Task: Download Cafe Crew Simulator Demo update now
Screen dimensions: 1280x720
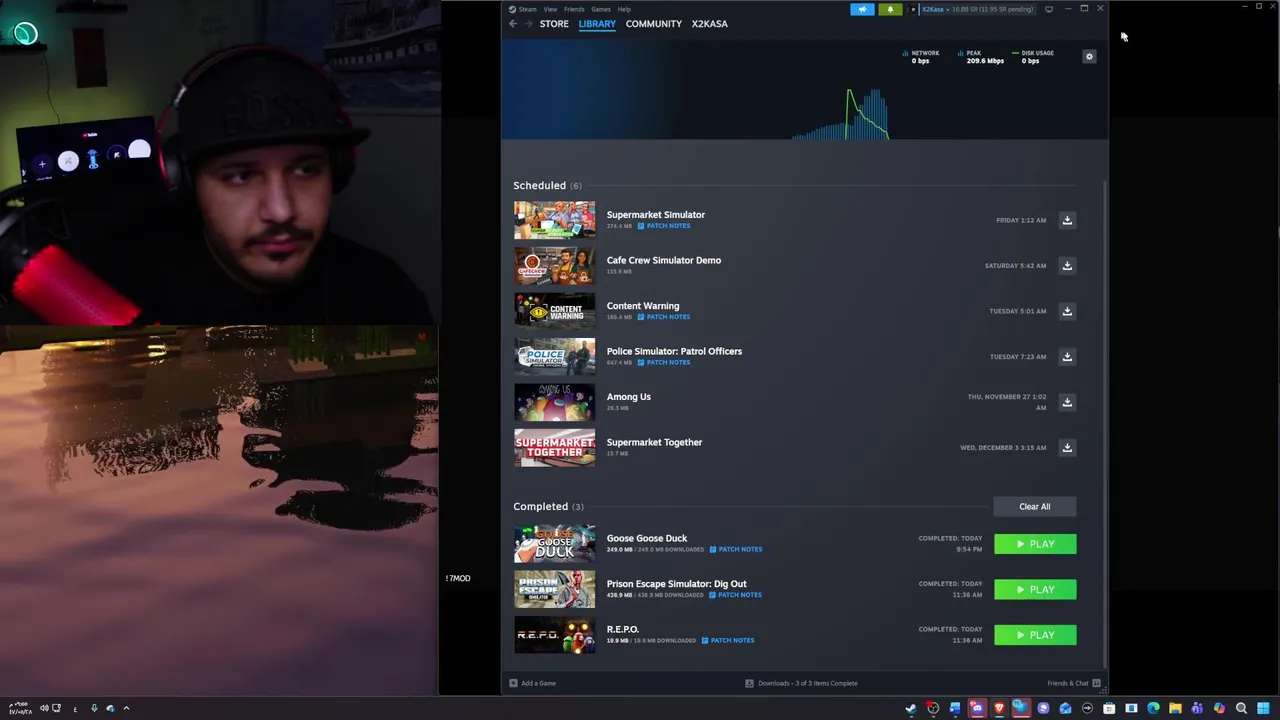Action: tap(1067, 265)
